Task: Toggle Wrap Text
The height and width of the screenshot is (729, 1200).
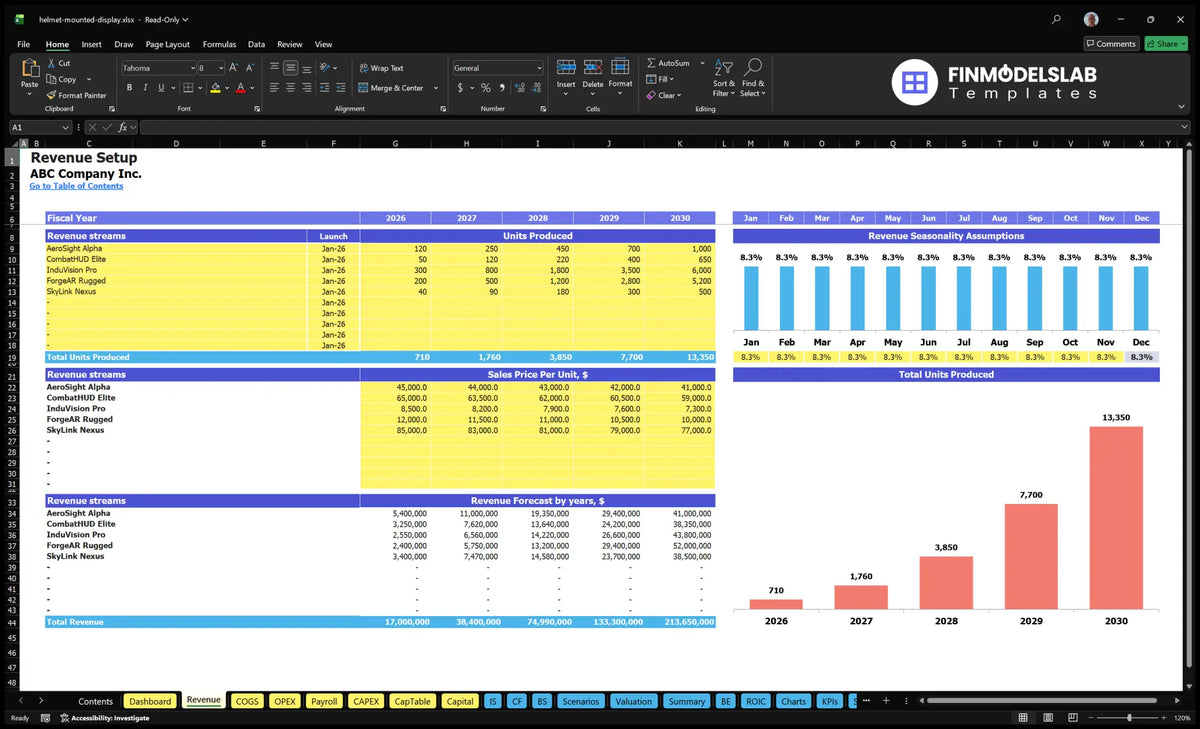Action: point(381,68)
